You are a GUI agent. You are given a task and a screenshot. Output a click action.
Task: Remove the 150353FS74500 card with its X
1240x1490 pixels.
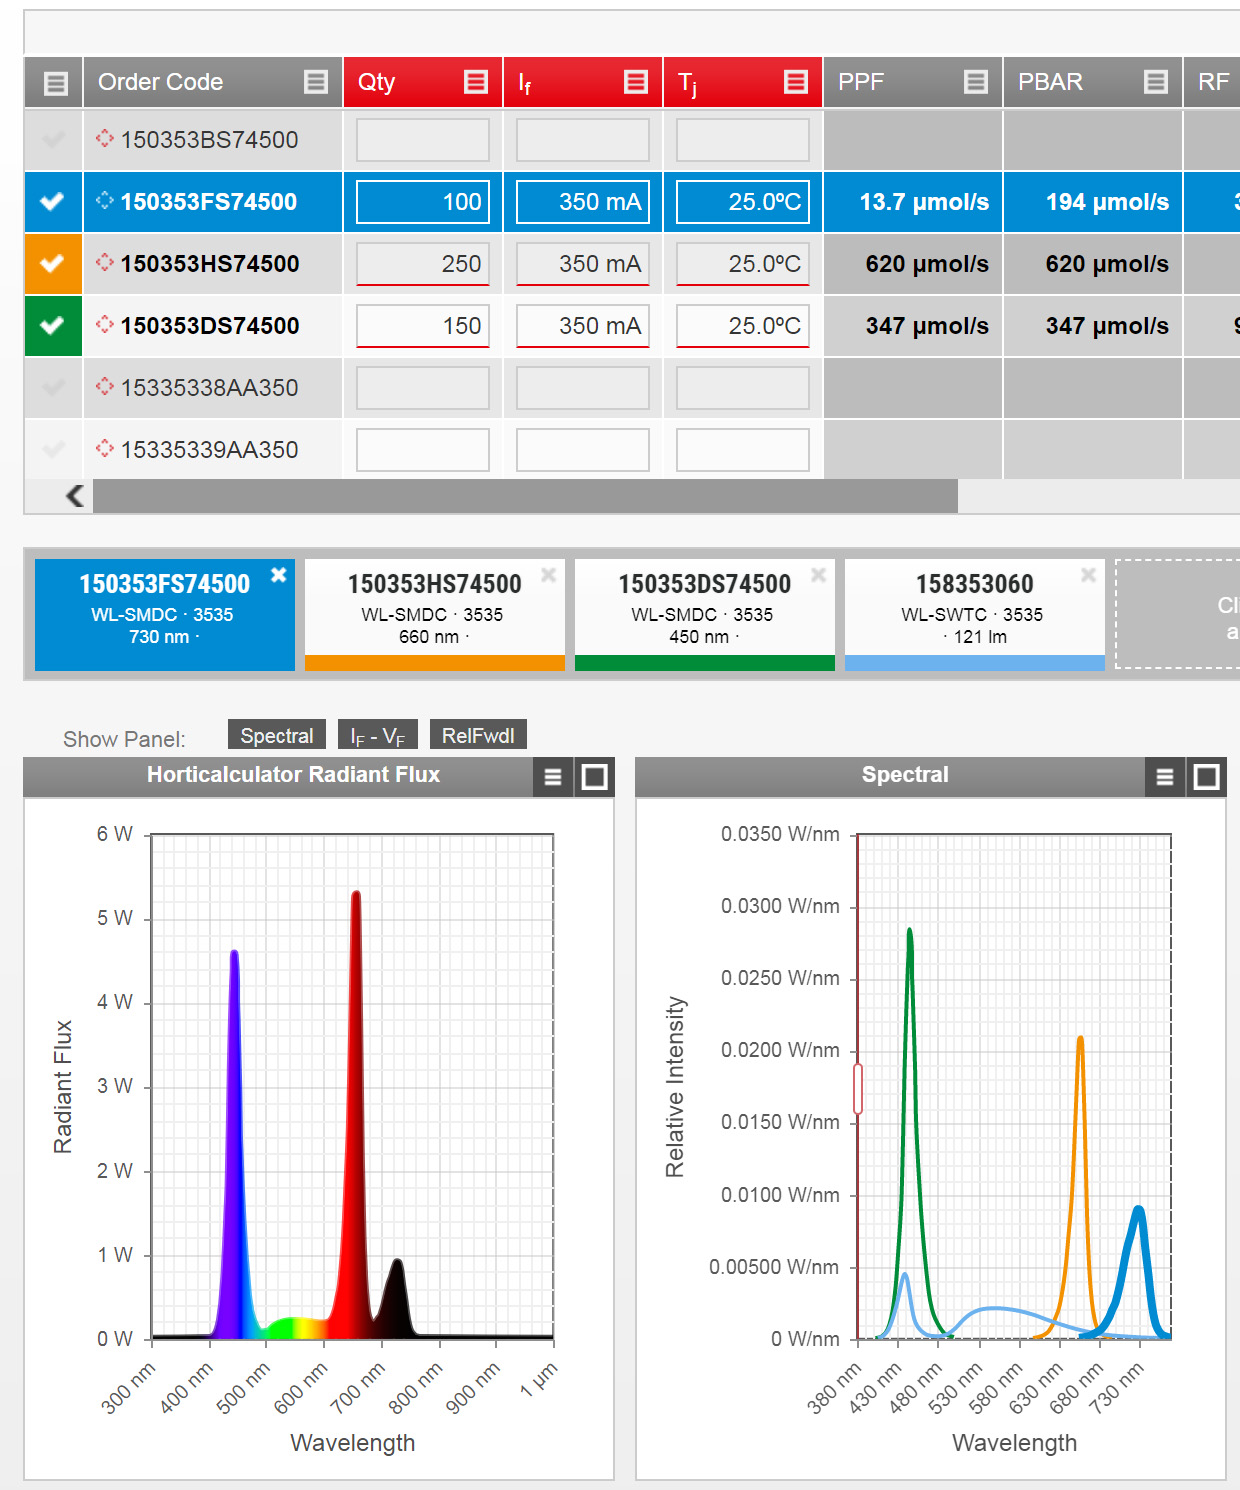[279, 575]
